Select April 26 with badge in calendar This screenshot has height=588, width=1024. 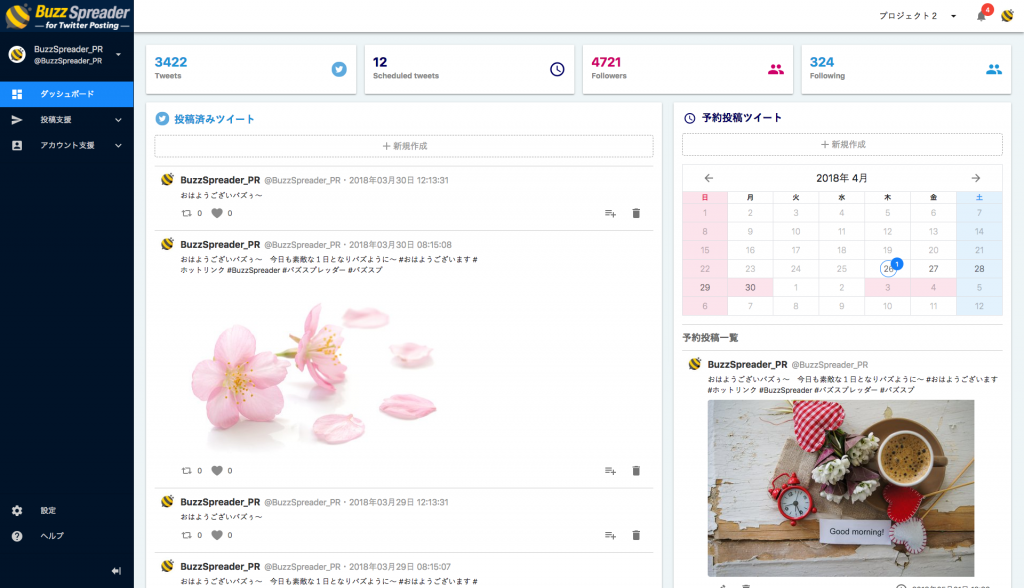click(x=888, y=269)
